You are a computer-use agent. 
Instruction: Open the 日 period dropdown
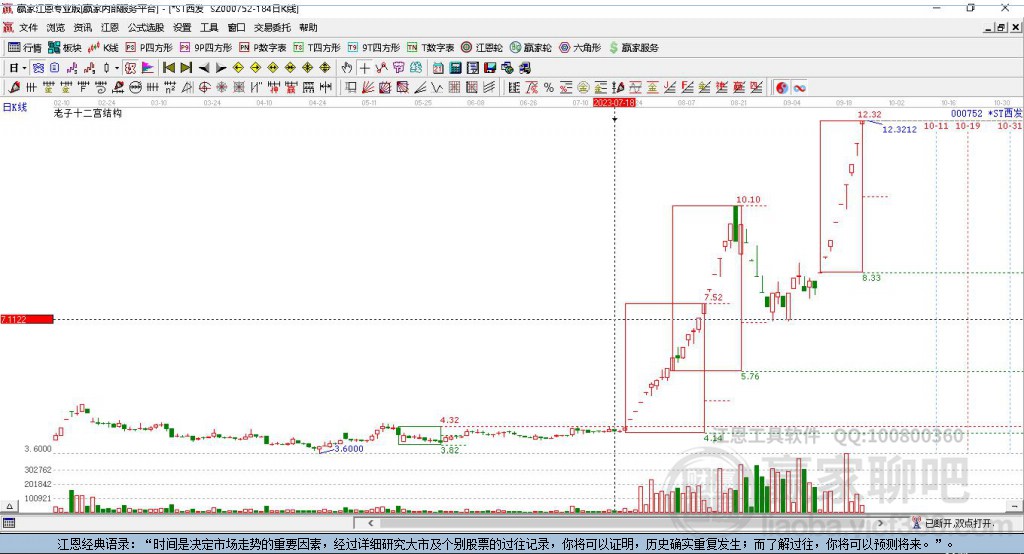pos(17,68)
